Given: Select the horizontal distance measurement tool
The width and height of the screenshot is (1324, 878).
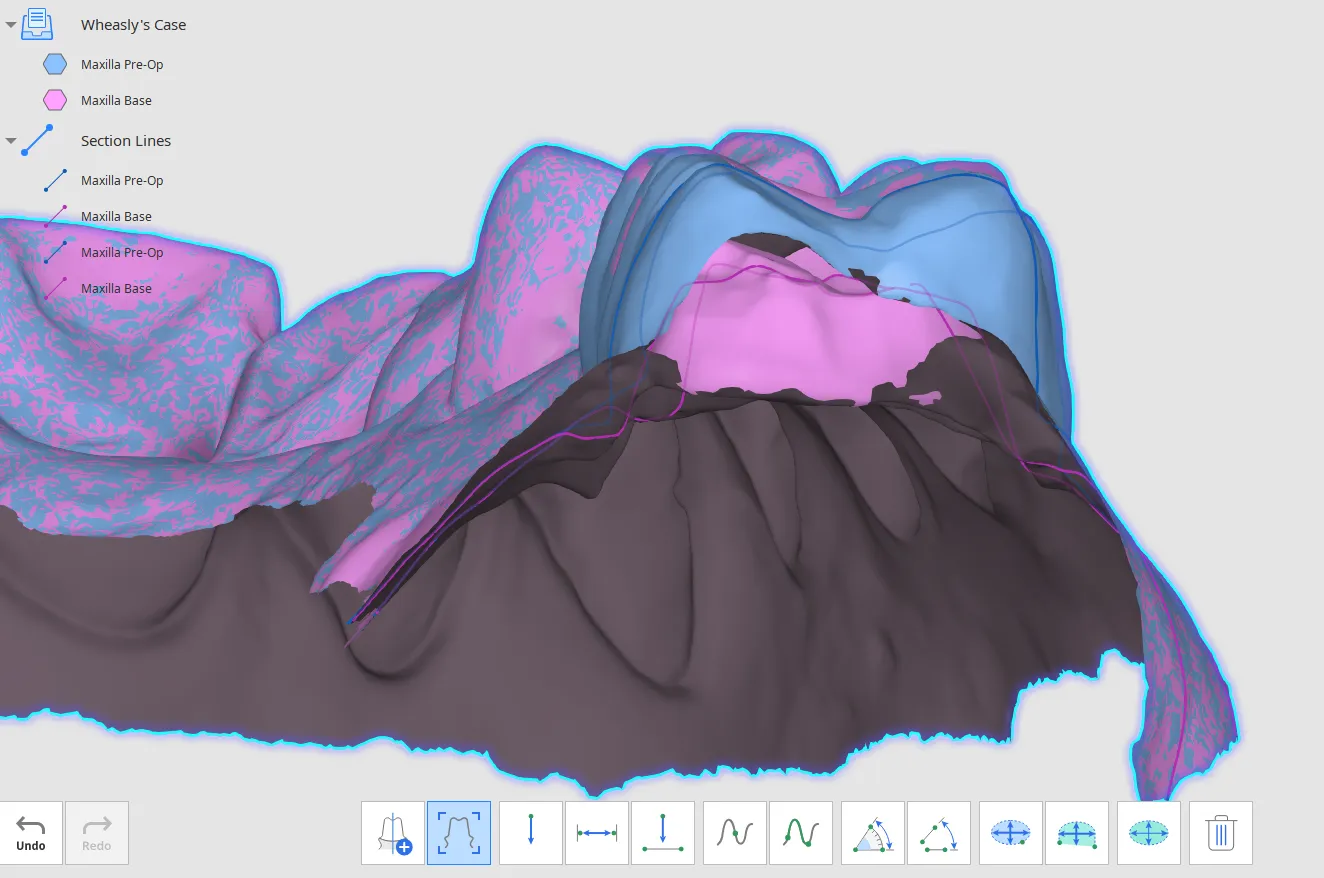Looking at the screenshot, I should click(x=597, y=833).
